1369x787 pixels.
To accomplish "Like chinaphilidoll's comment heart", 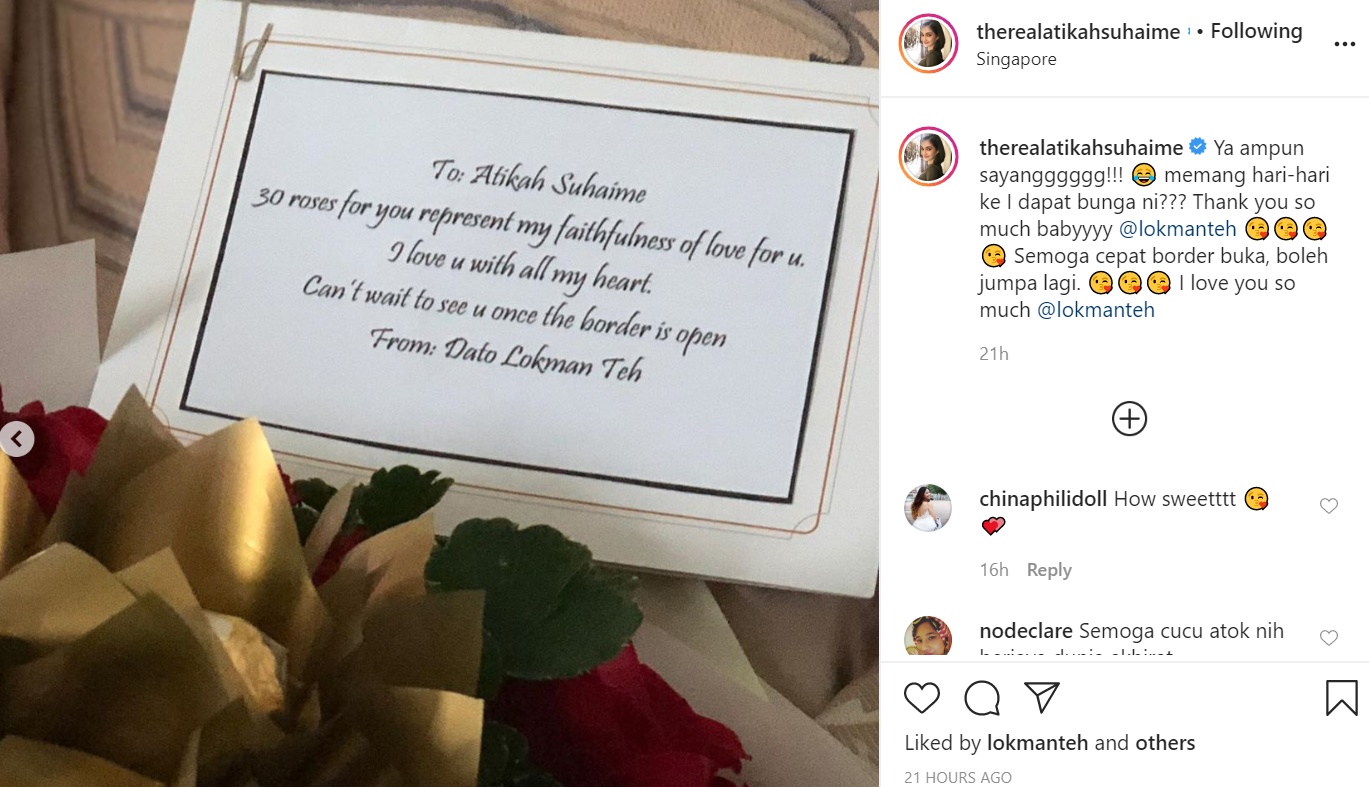I will tap(1329, 506).
